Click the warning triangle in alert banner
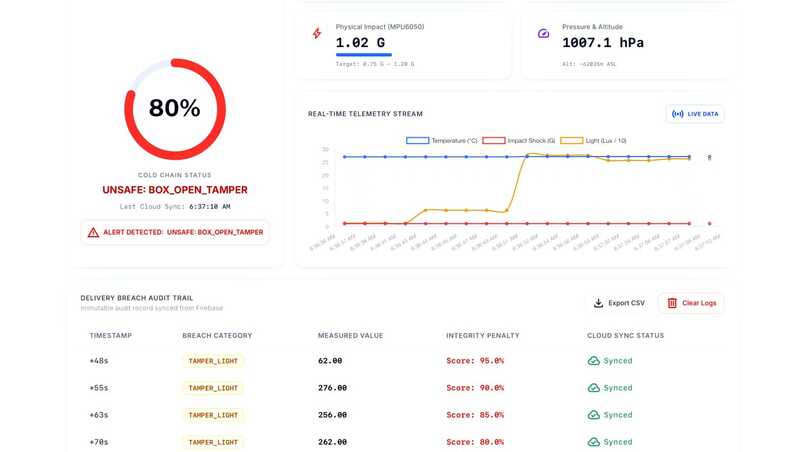 tap(93, 232)
